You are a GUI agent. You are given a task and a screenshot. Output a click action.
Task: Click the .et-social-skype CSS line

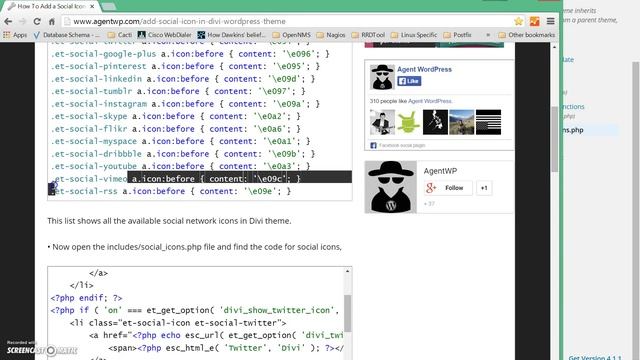176,116
